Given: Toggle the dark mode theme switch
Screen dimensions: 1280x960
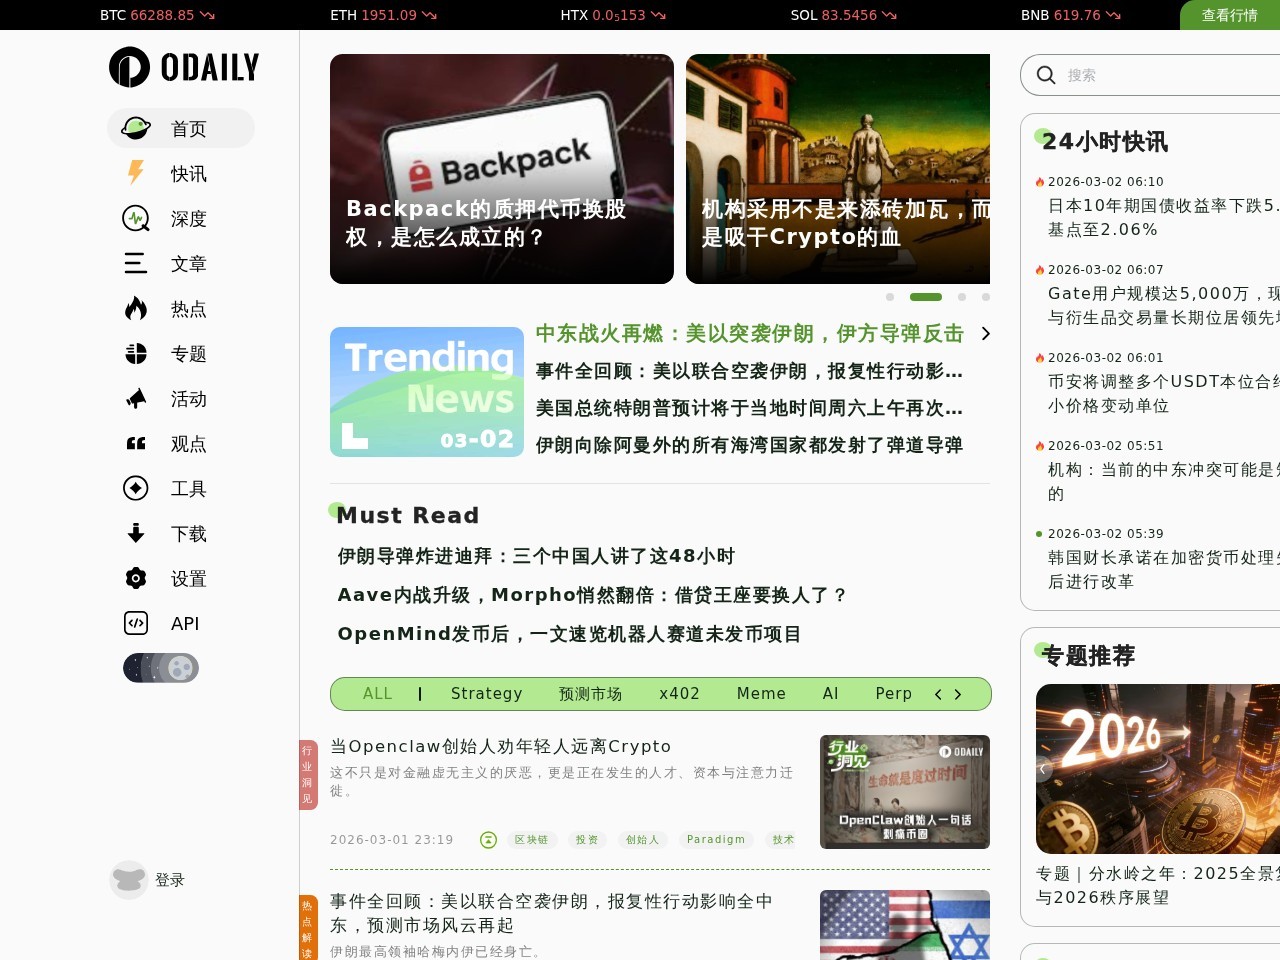Looking at the screenshot, I should click(x=161, y=668).
